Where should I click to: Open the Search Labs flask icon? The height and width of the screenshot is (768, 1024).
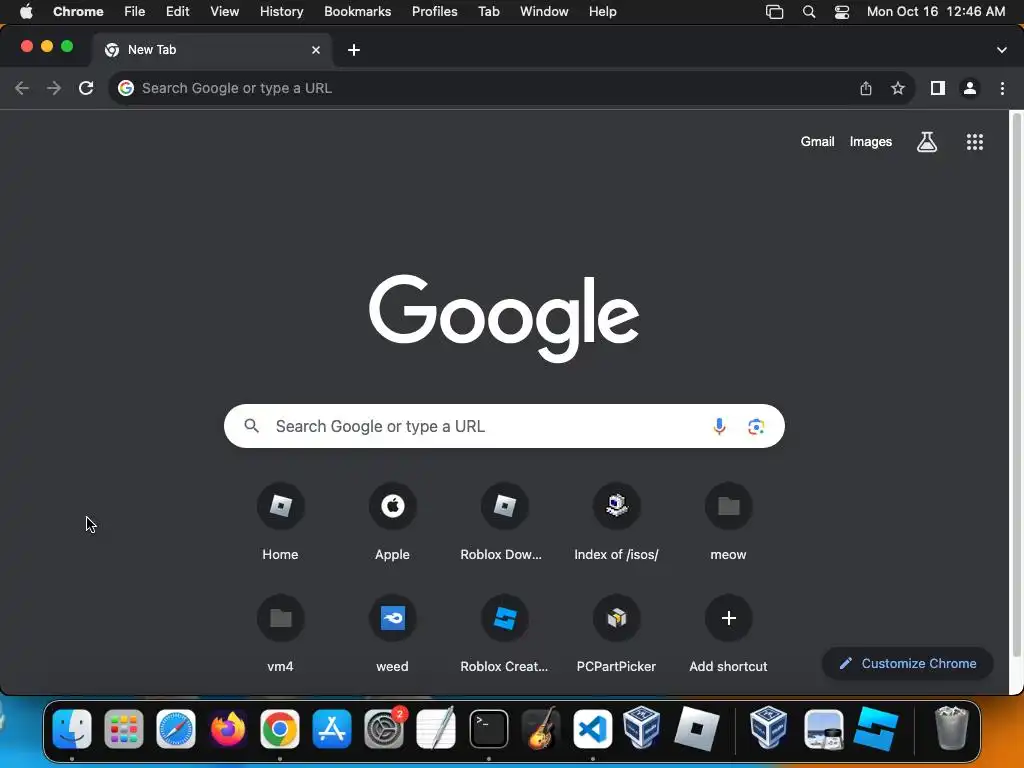tap(927, 142)
